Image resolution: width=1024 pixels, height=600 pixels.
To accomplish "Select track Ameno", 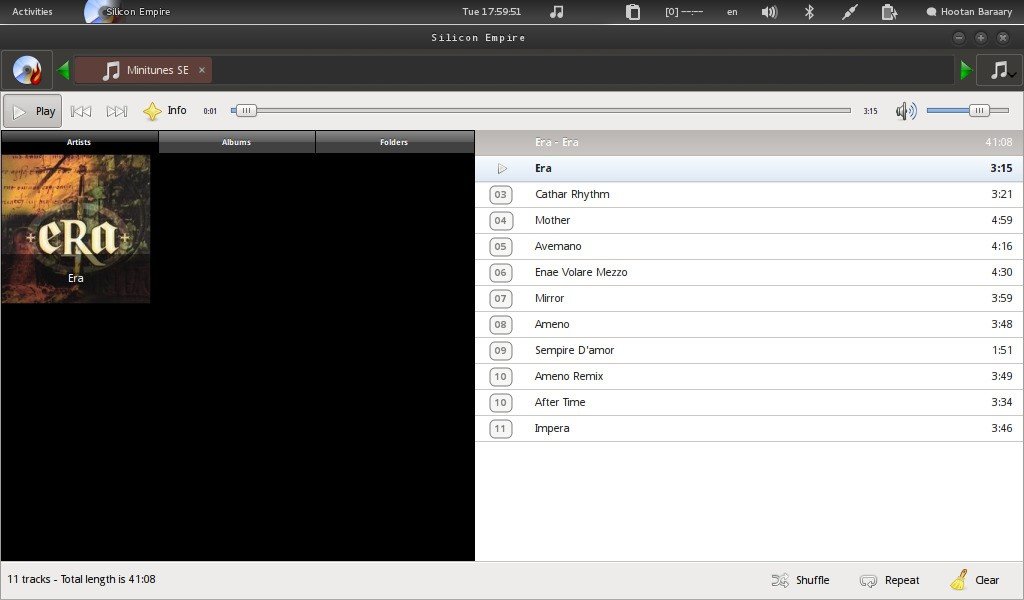I will pos(749,324).
